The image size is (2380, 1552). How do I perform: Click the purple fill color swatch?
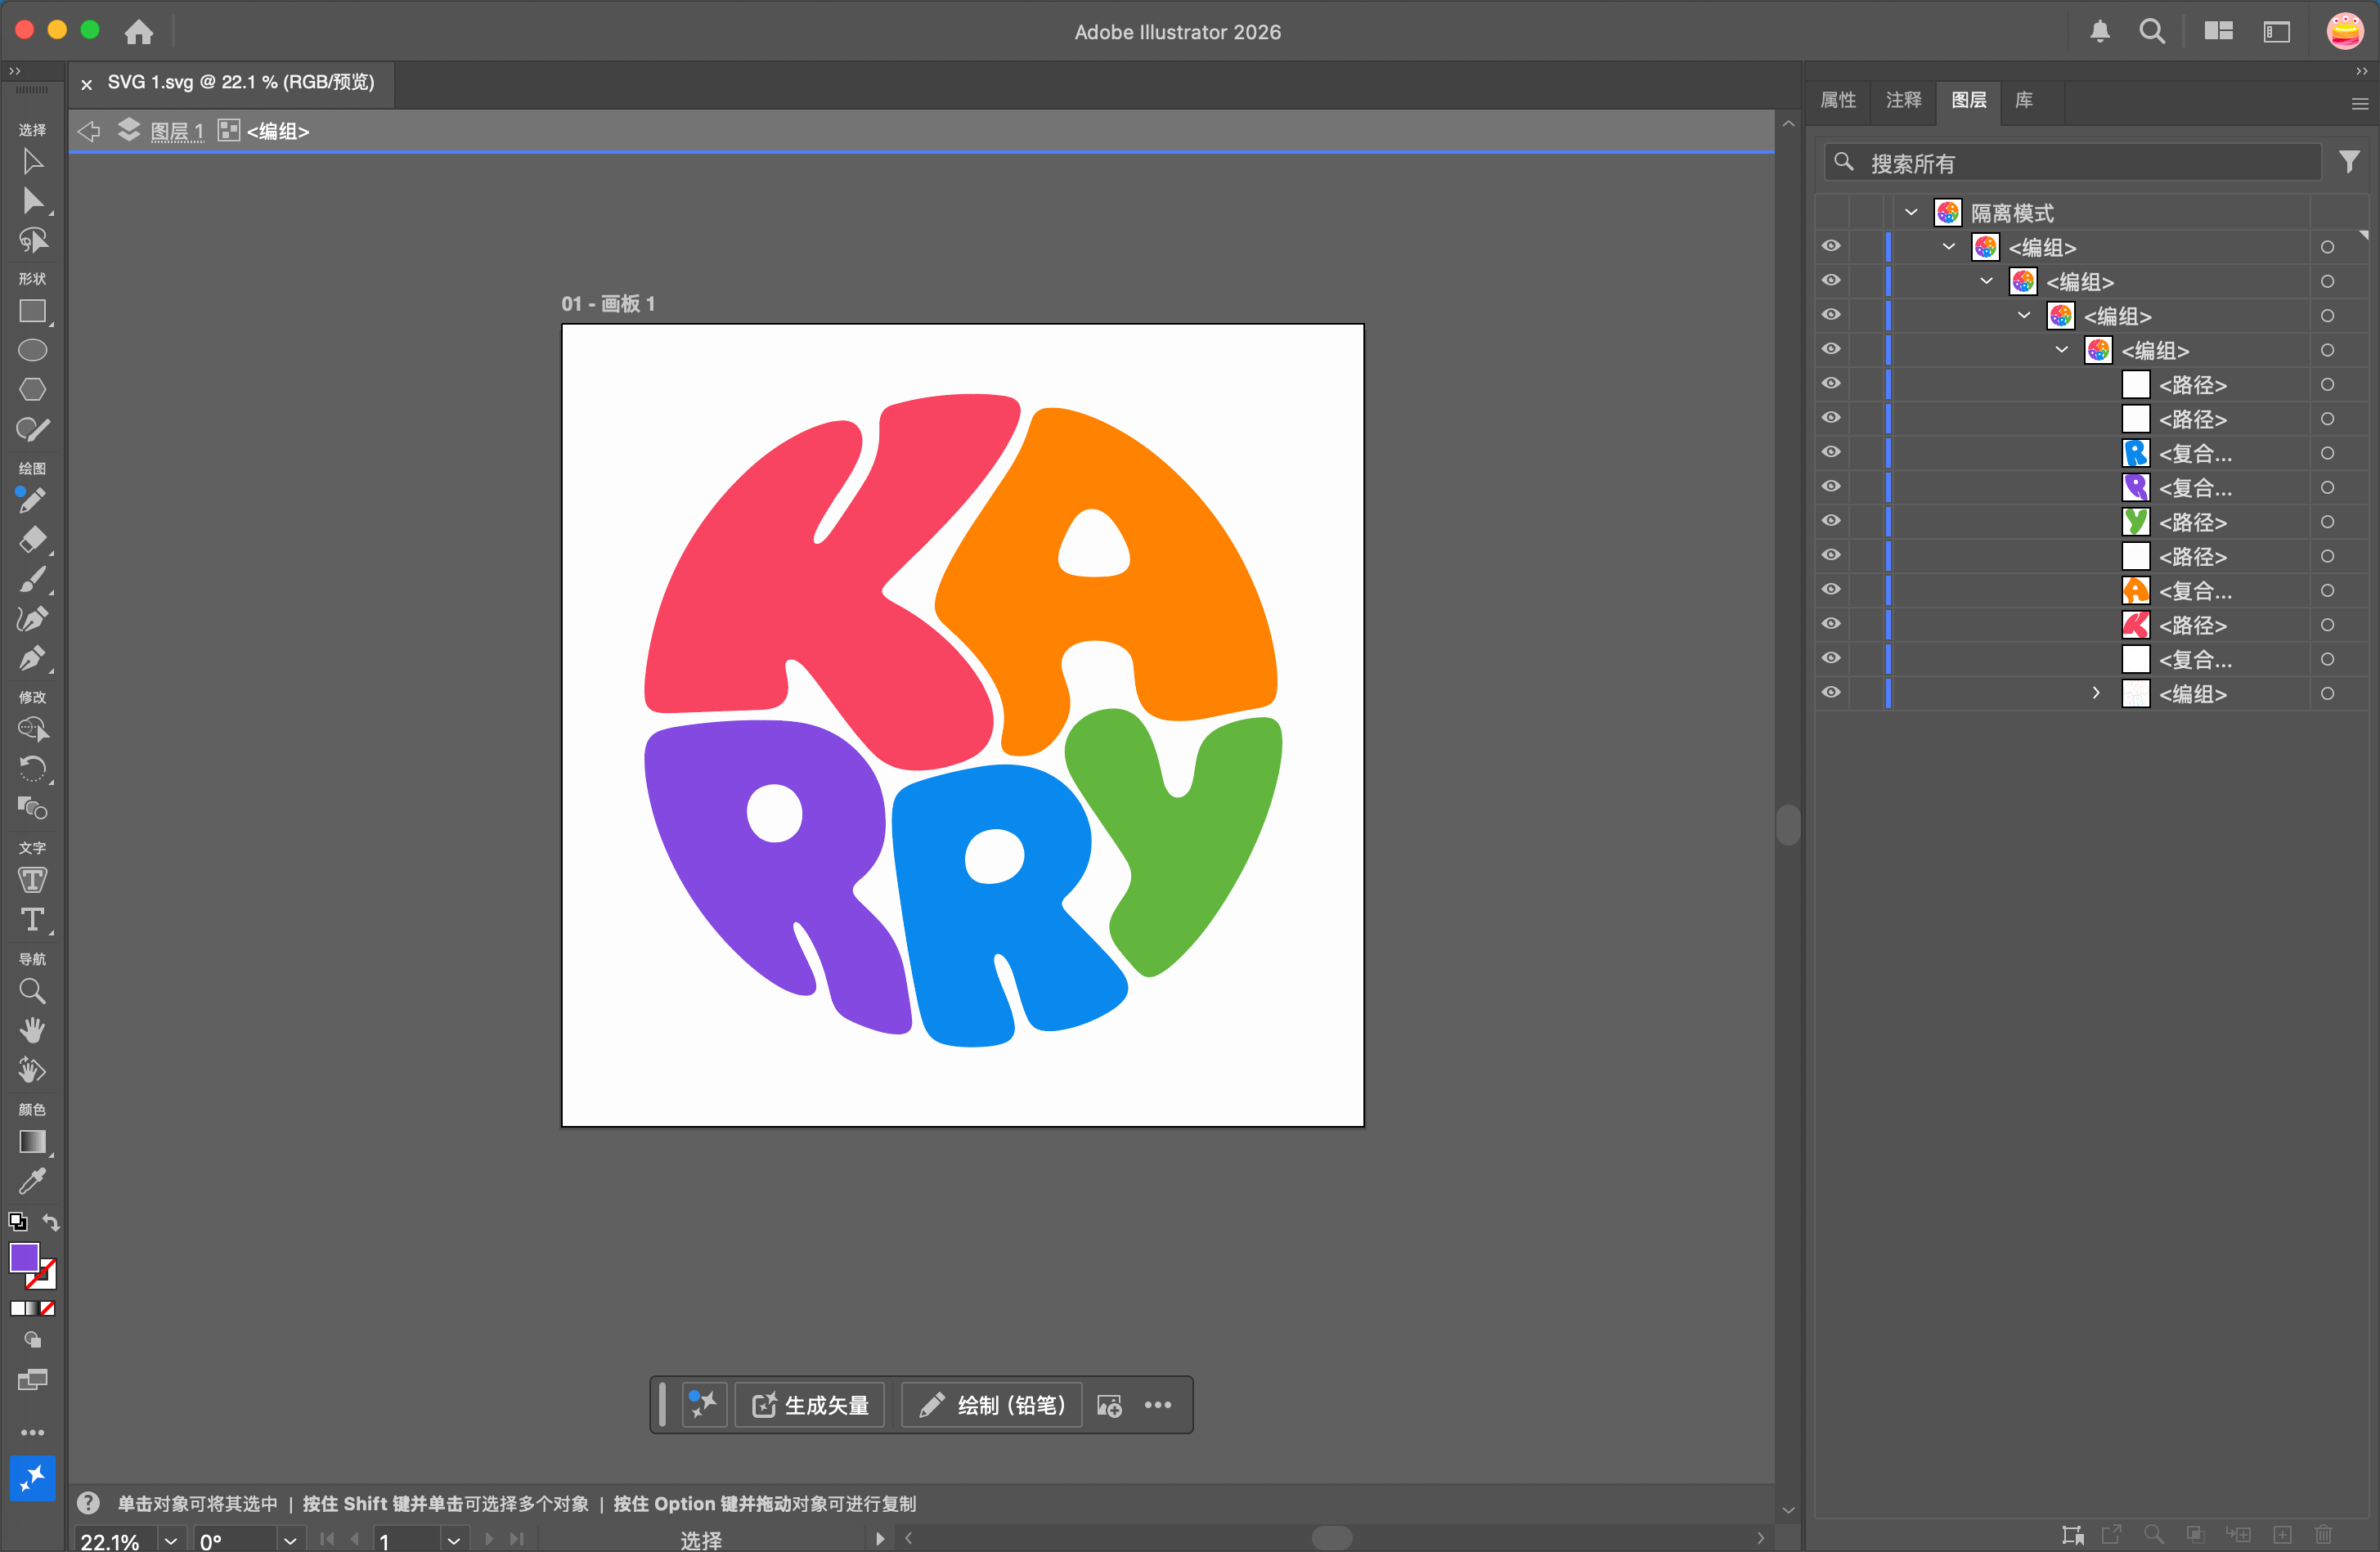[x=24, y=1258]
